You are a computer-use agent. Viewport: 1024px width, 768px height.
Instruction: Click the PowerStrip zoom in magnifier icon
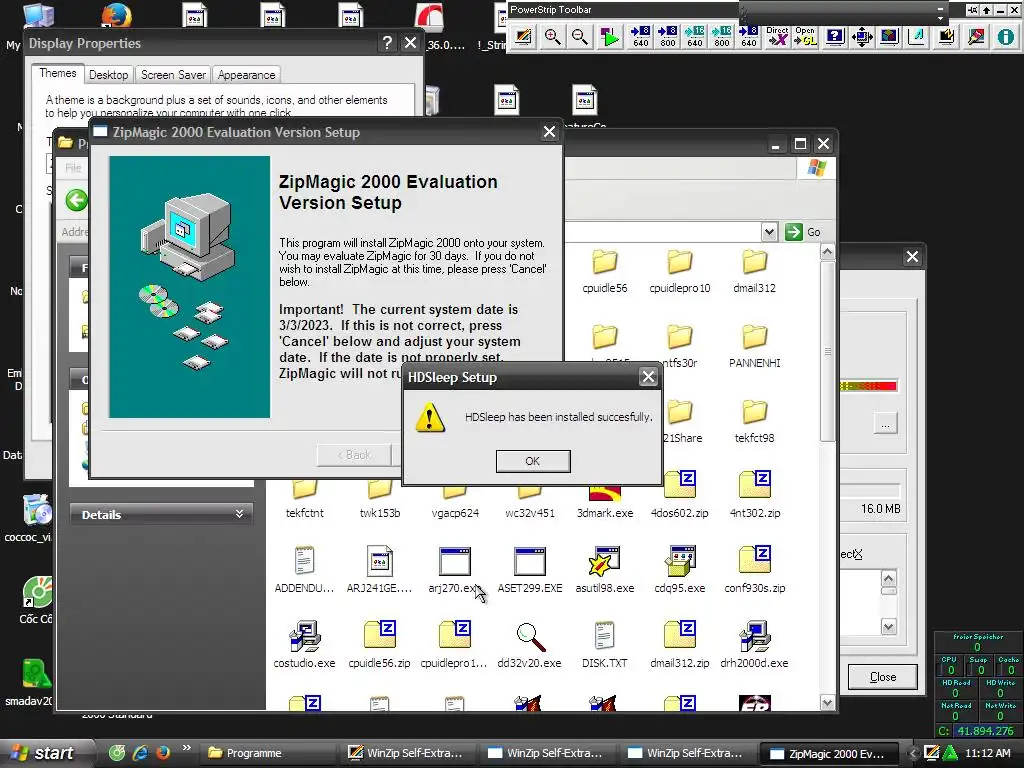(x=552, y=37)
